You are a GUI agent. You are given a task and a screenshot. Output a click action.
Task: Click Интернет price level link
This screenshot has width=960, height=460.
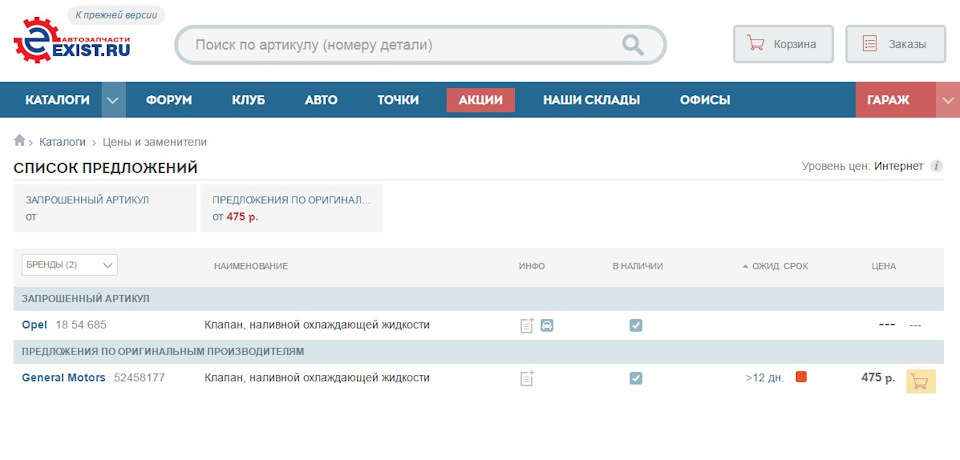click(899, 166)
